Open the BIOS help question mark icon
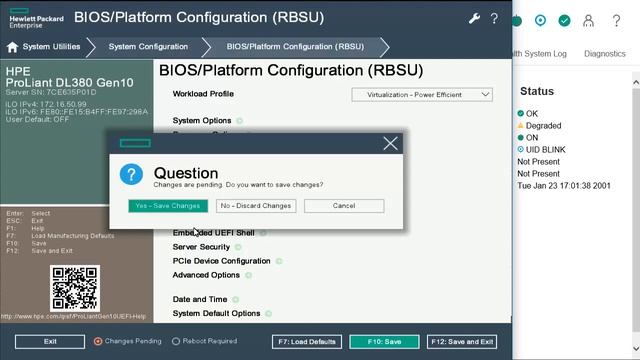640x360 pixels. pos(494,18)
